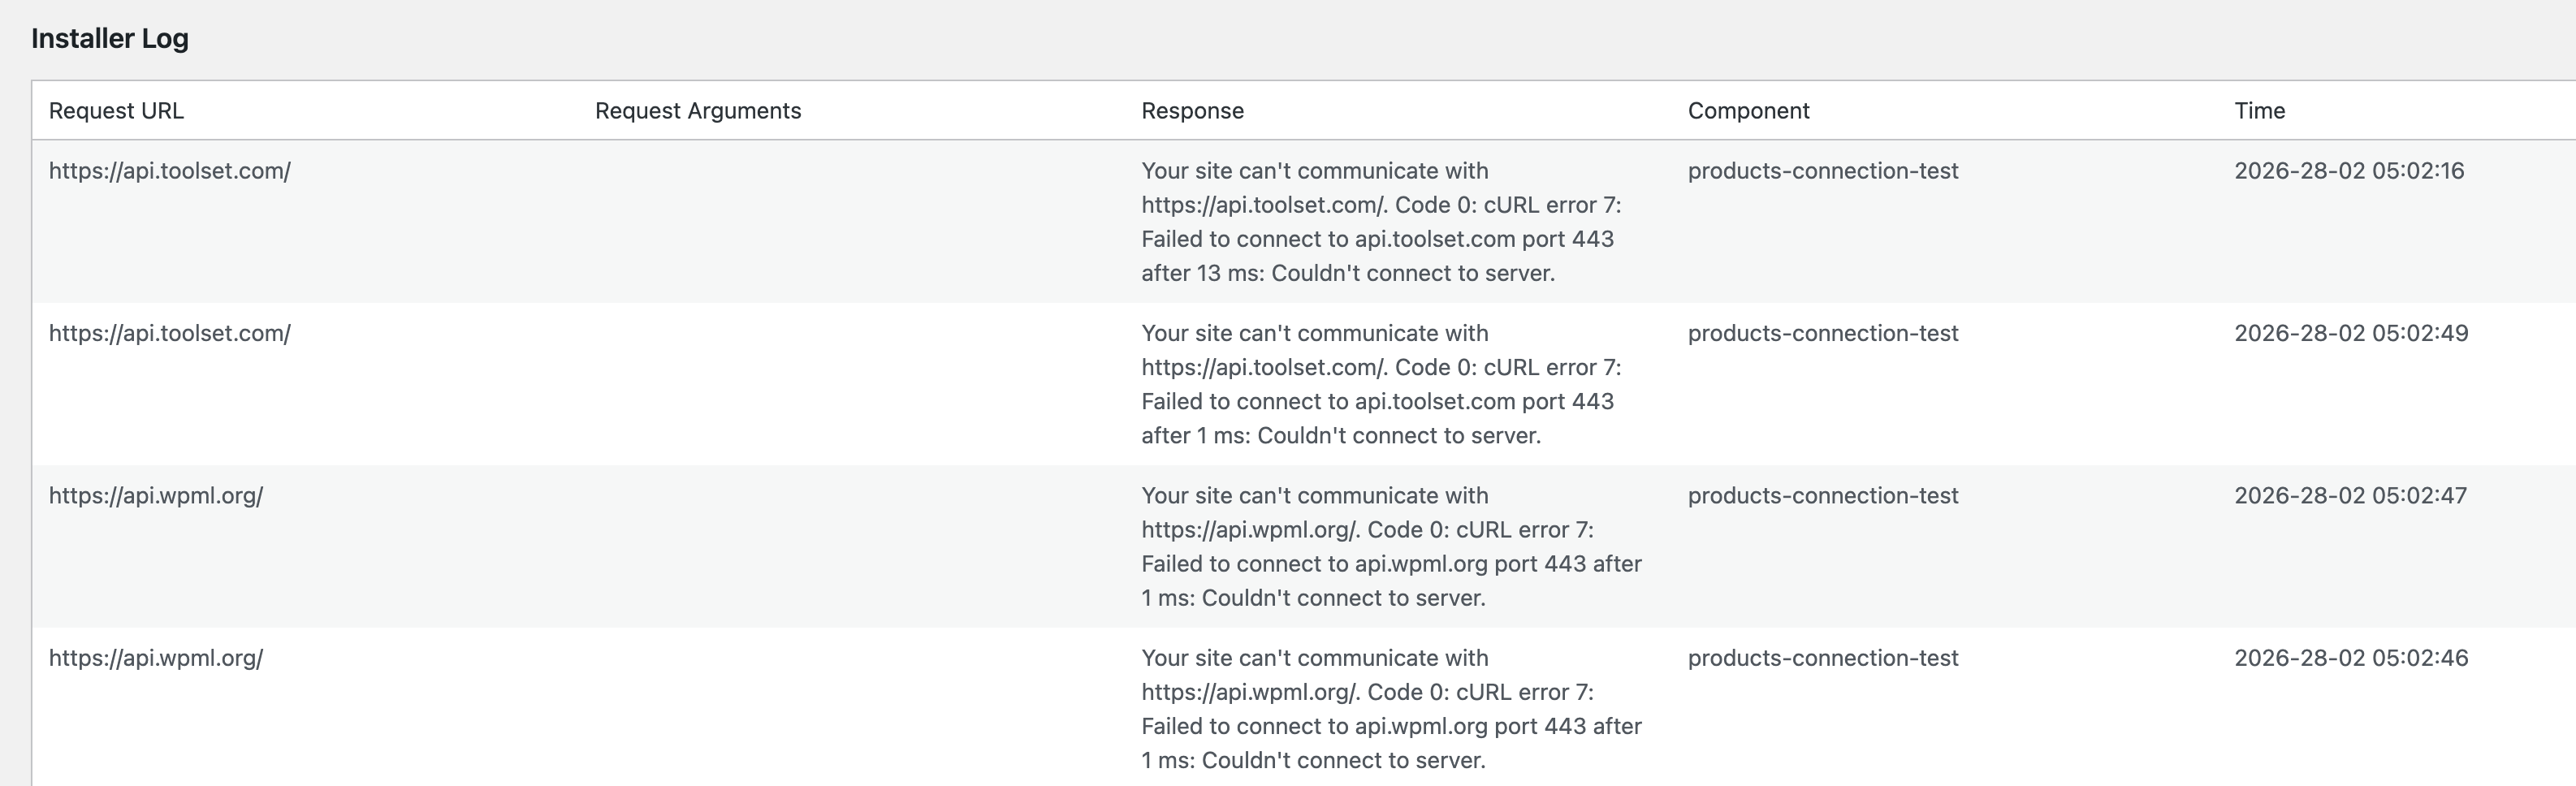
Task: Click the response mentioning "after 13 ms"
Action: pos(1380,222)
